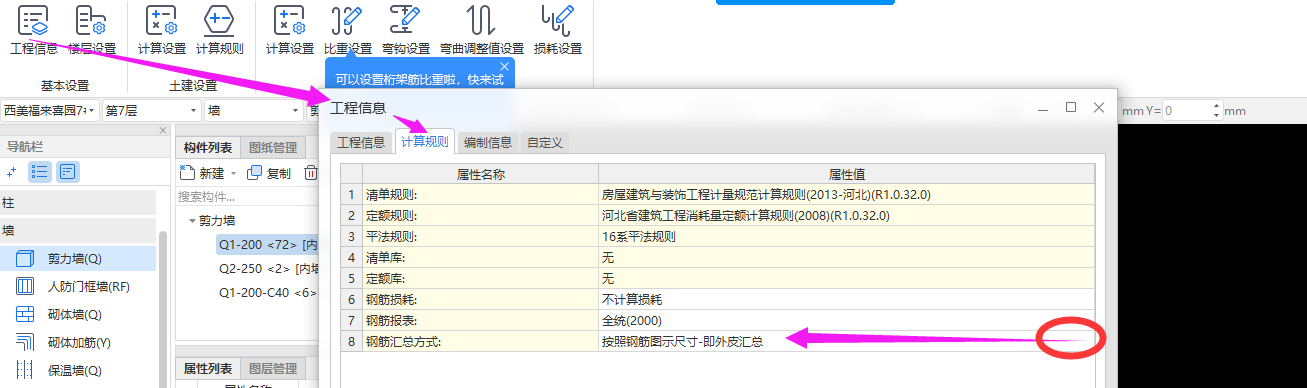Open the 第7层 floor dropdown
The image size is (1307, 388).
pos(151,110)
